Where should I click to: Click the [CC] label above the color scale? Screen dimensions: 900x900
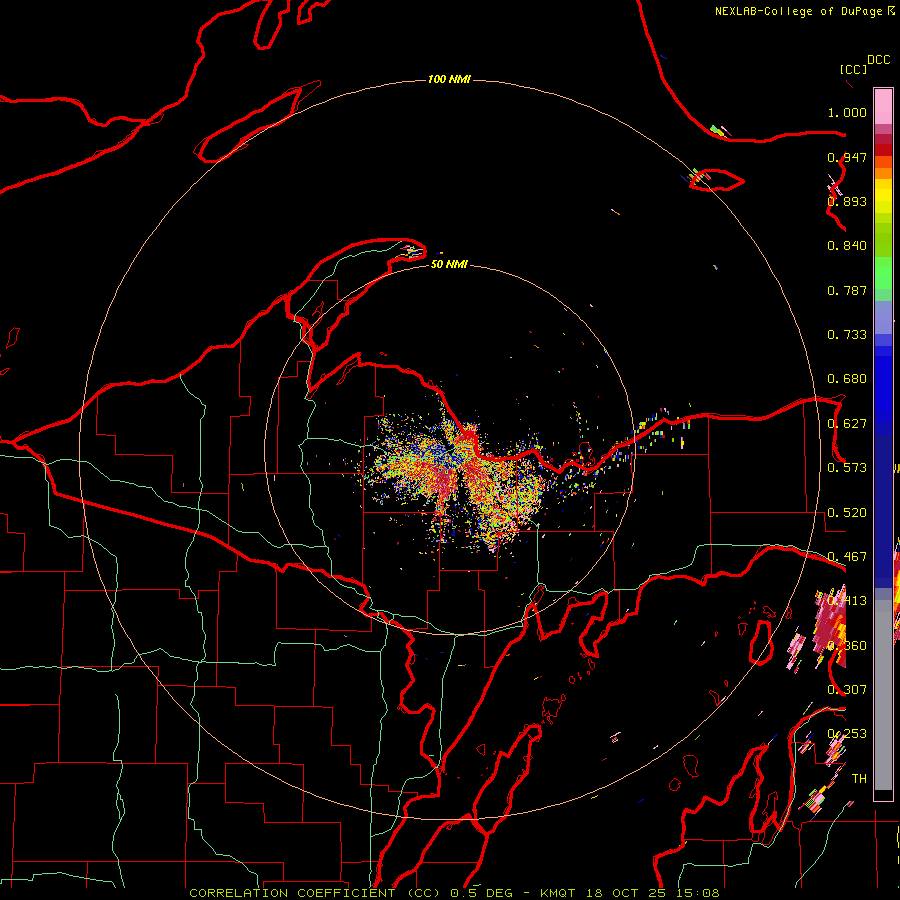tap(853, 69)
